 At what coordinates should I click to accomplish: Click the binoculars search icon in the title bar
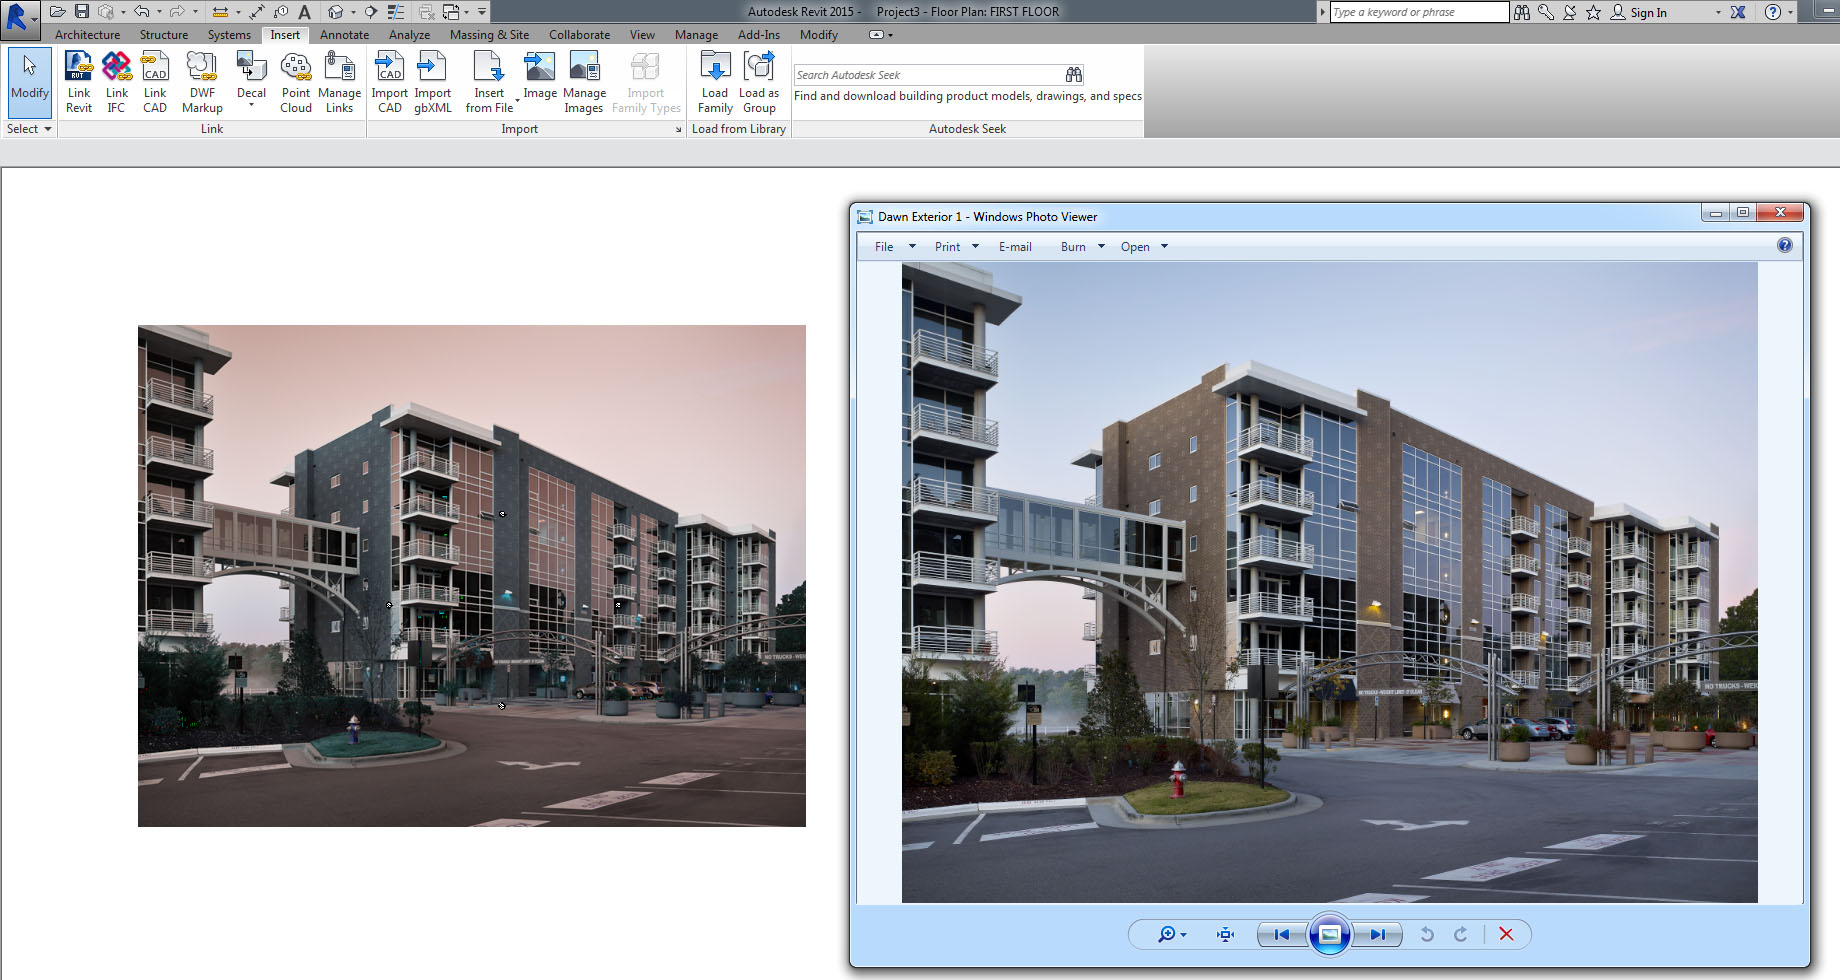coord(1522,12)
